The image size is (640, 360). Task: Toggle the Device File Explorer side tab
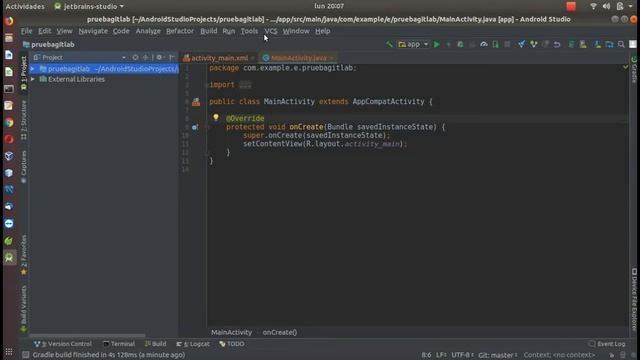[634, 299]
